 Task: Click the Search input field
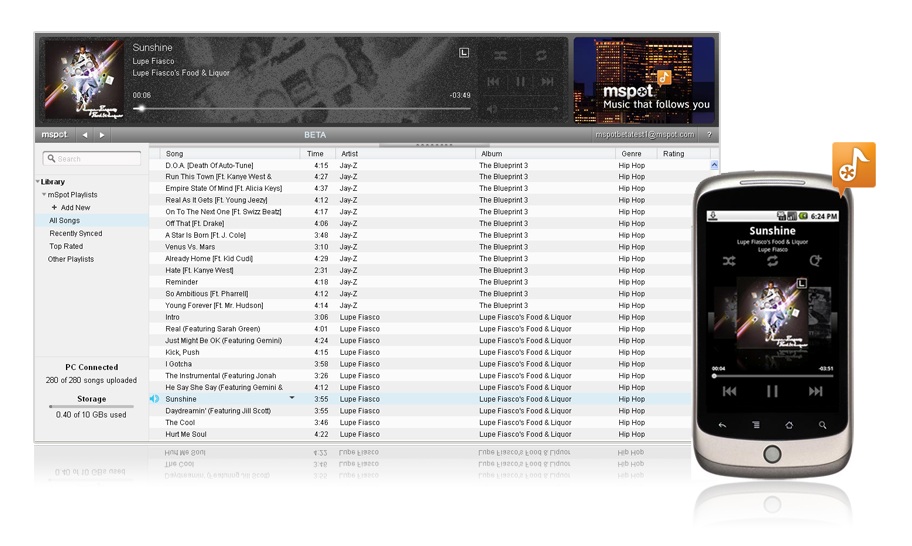(92, 158)
